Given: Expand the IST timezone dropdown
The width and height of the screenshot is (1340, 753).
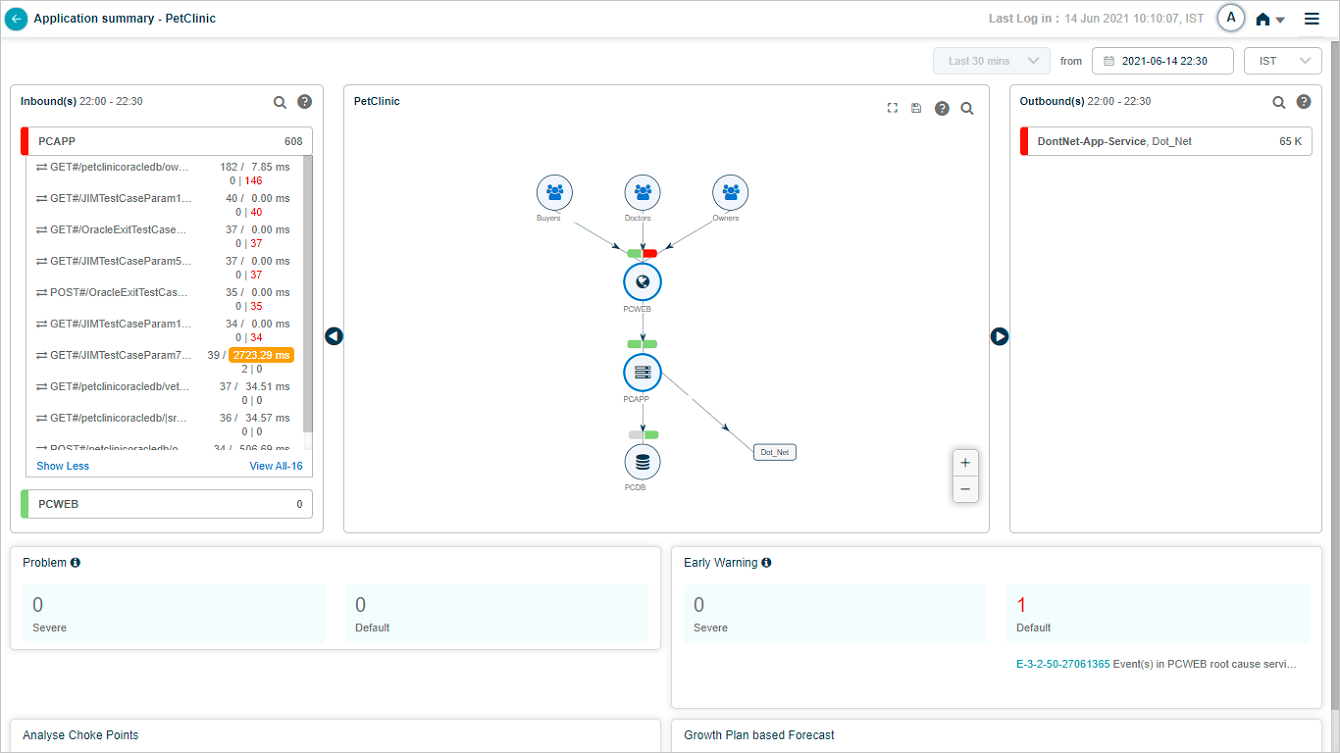Looking at the screenshot, I should [1282, 61].
